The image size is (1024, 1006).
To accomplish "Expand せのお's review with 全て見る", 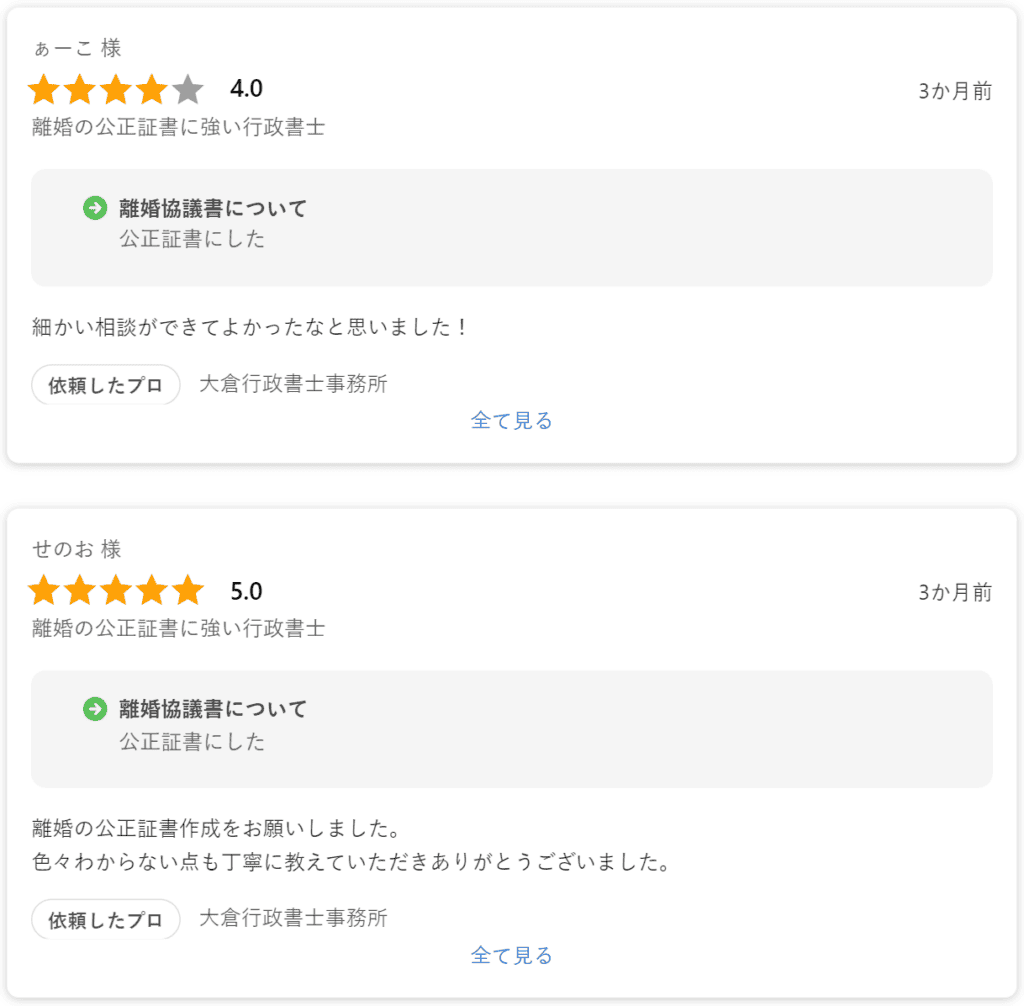I will point(511,956).
